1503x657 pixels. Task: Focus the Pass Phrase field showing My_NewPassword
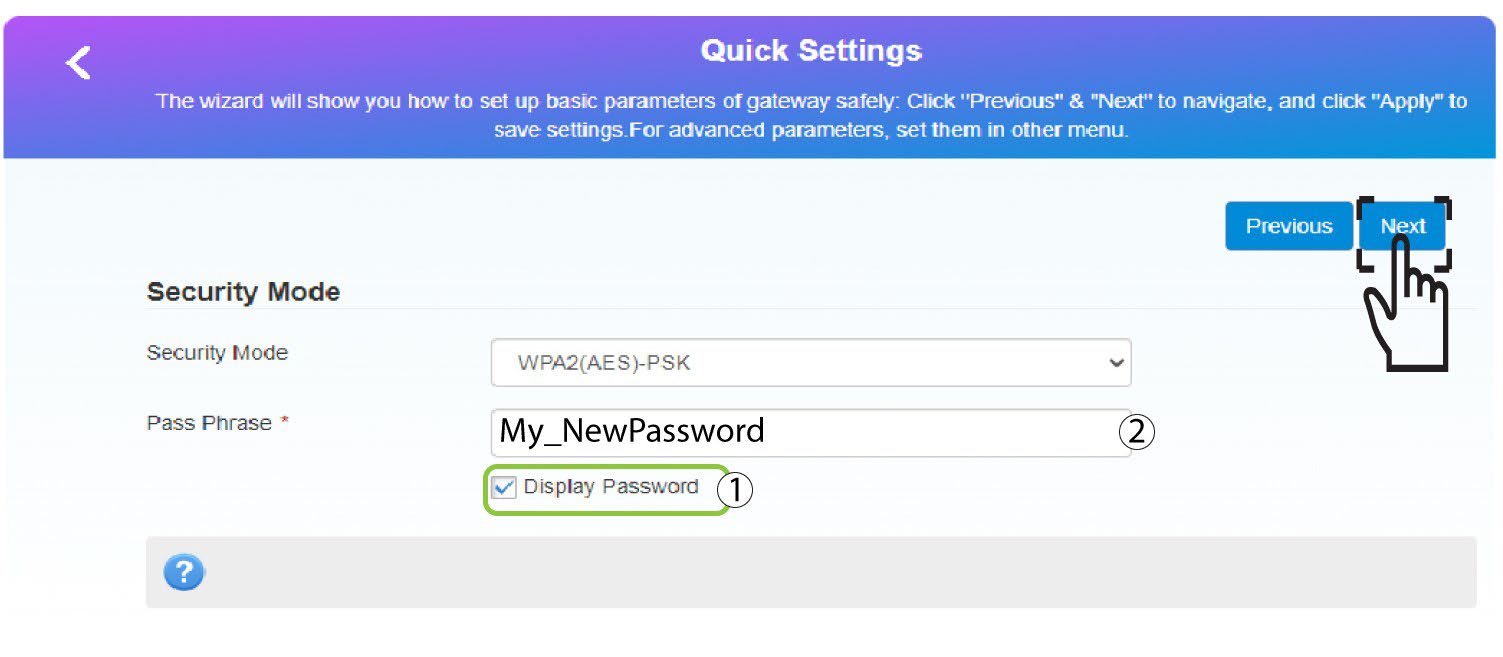click(x=811, y=432)
